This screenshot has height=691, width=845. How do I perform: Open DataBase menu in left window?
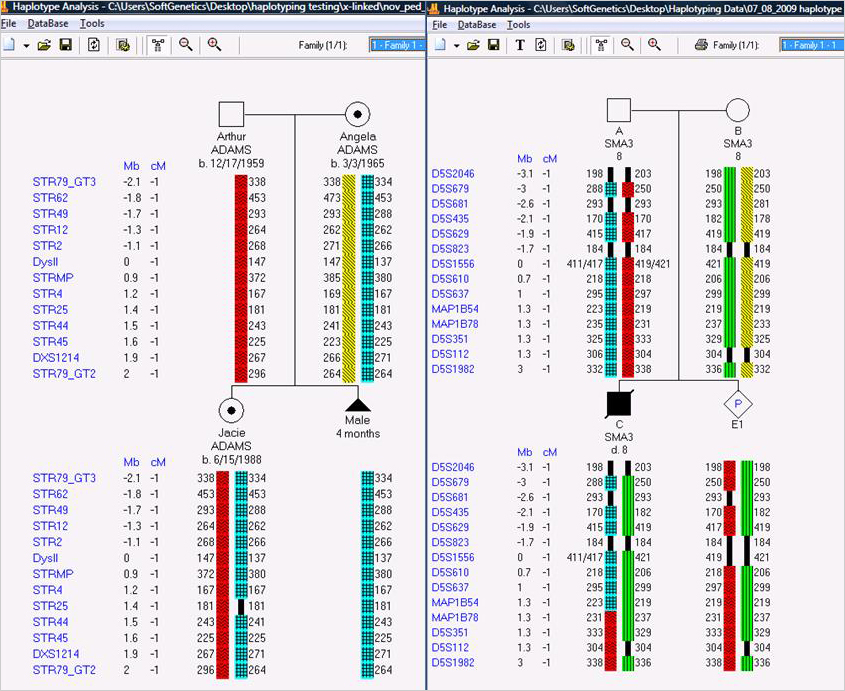click(x=48, y=24)
